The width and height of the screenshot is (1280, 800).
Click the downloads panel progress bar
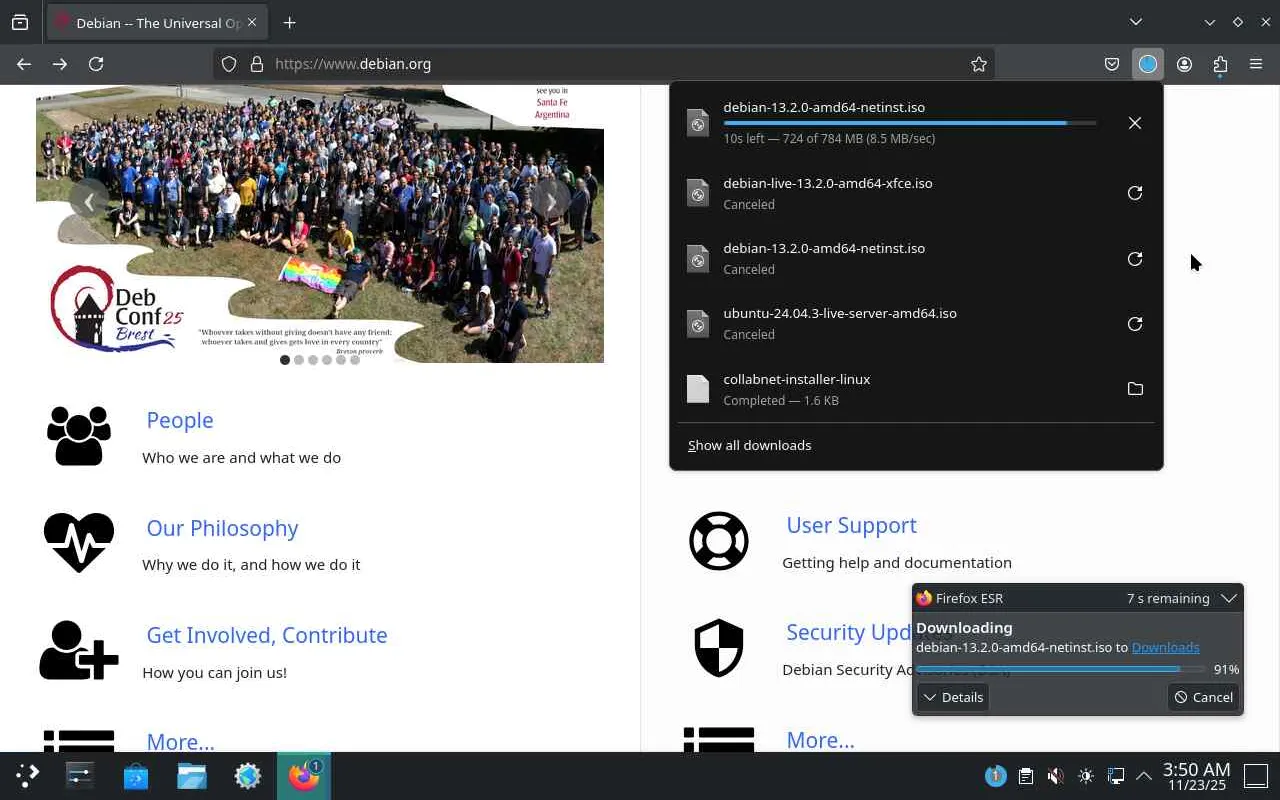pyautogui.click(x=910, y=123)
